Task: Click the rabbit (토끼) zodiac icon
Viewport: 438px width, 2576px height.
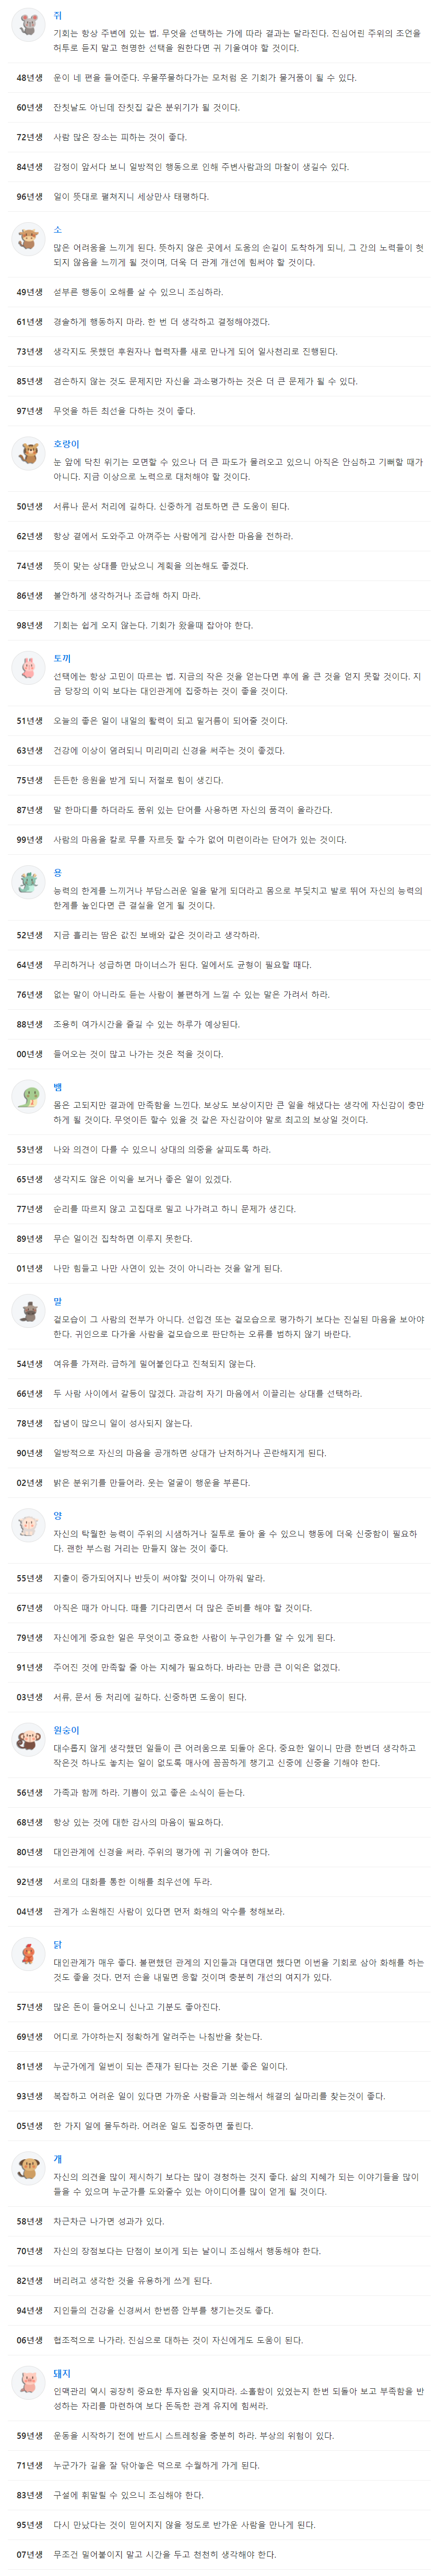Action: (x=28, y=667)
